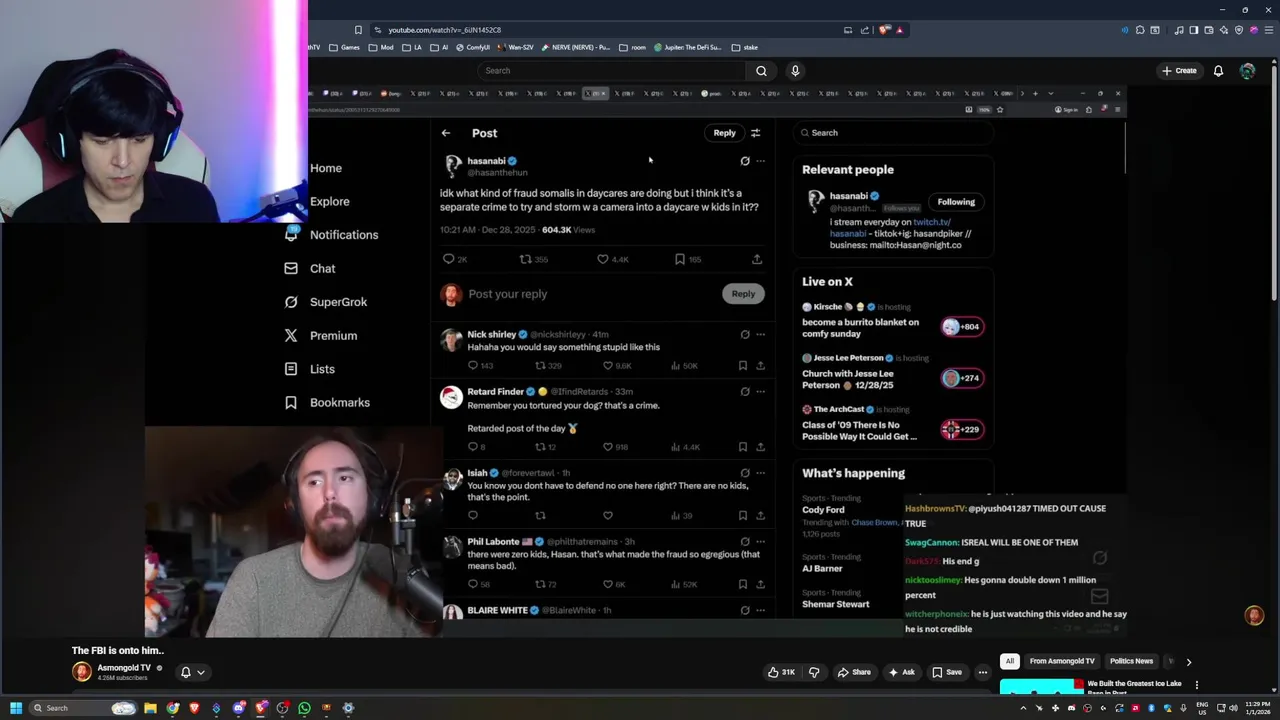
Task: Like Isiah's reply with the heart
Action: pyautogui.click(x=608, y=516)
